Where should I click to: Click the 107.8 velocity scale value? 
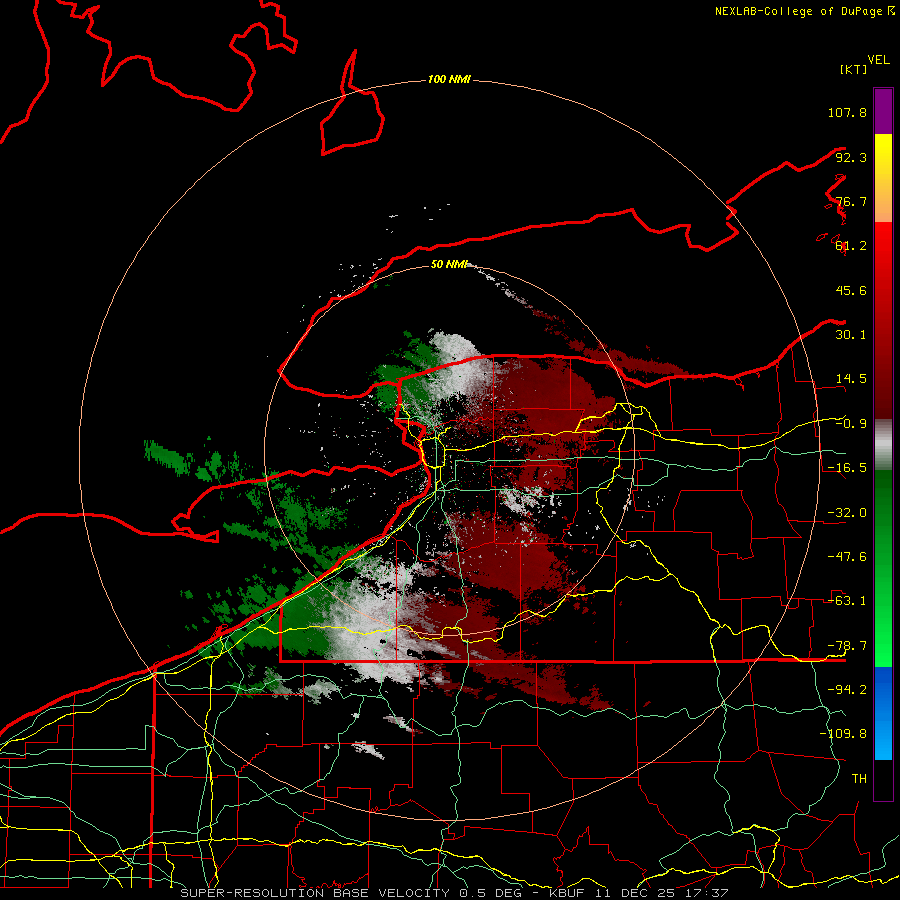pyautogui.click(x=847, y=112)
